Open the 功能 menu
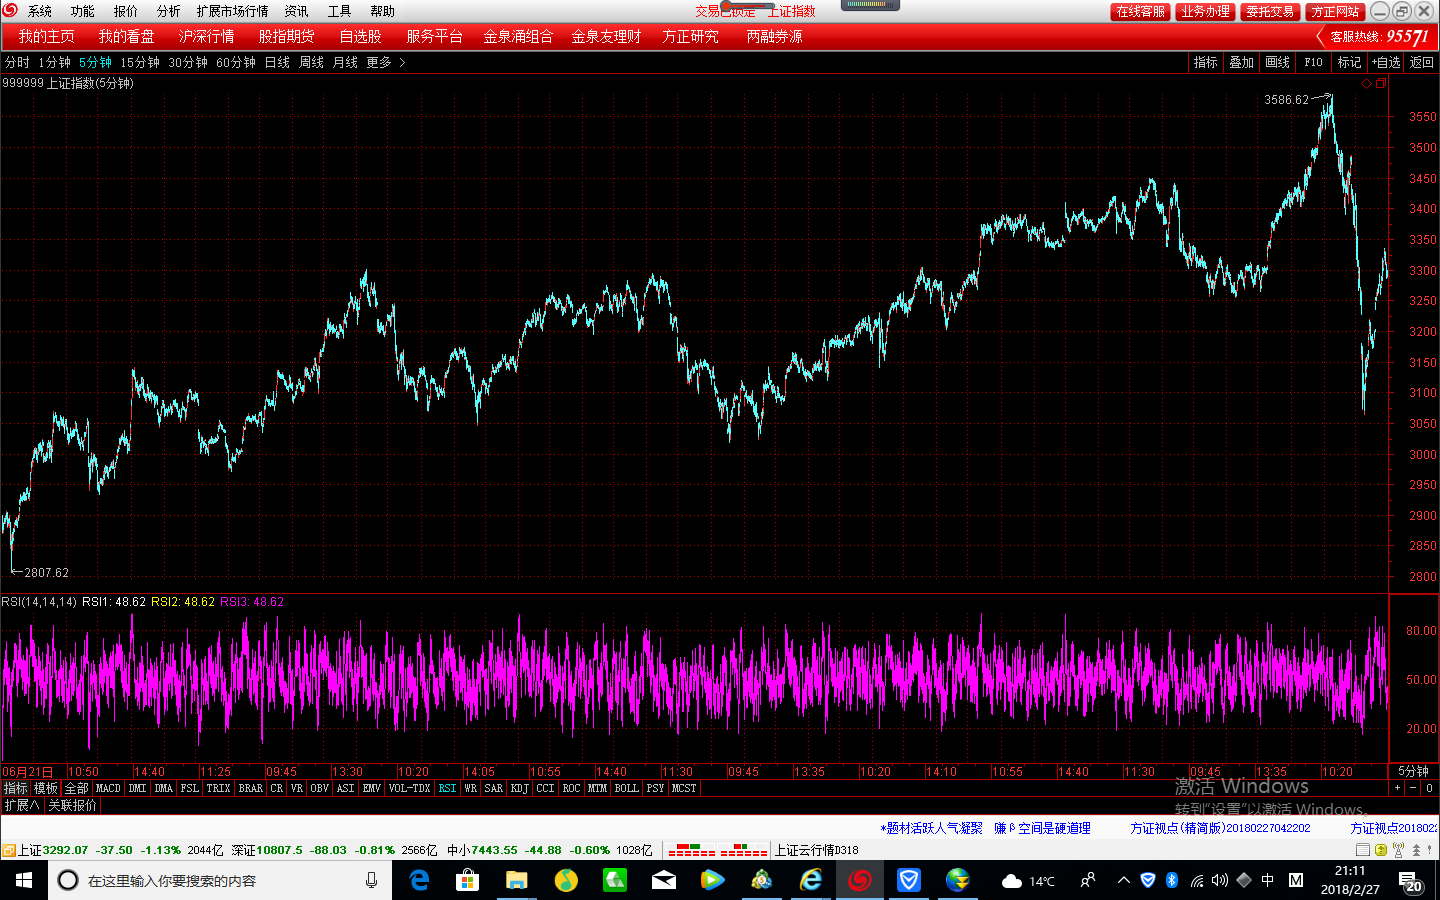1440x900 pixels. coord(82,11)
